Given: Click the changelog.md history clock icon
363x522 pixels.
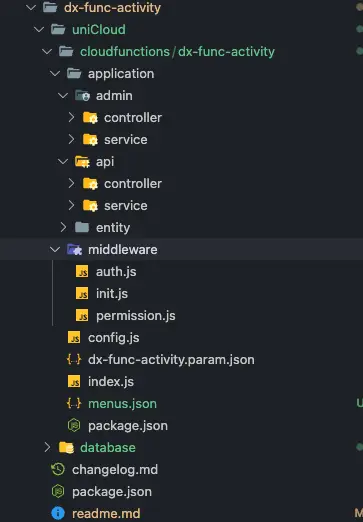Looking at the screenshot, I should point(58,469).
